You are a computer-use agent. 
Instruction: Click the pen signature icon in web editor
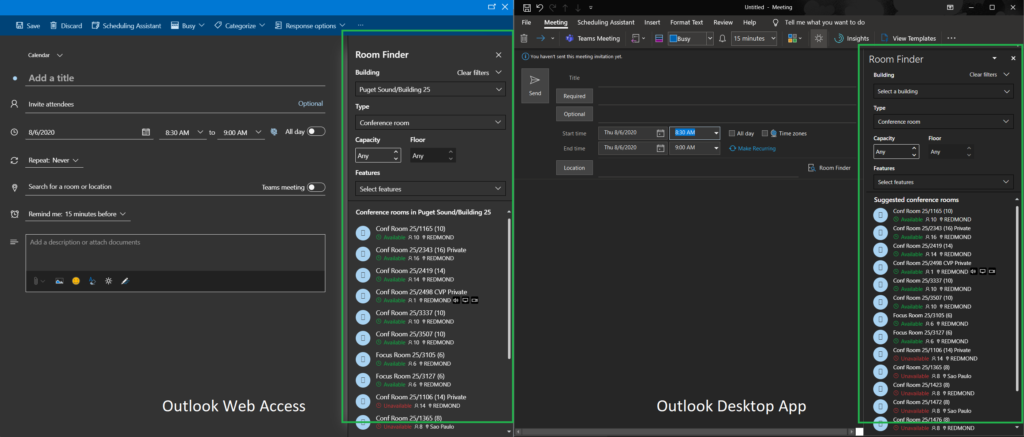pos(125,281)
